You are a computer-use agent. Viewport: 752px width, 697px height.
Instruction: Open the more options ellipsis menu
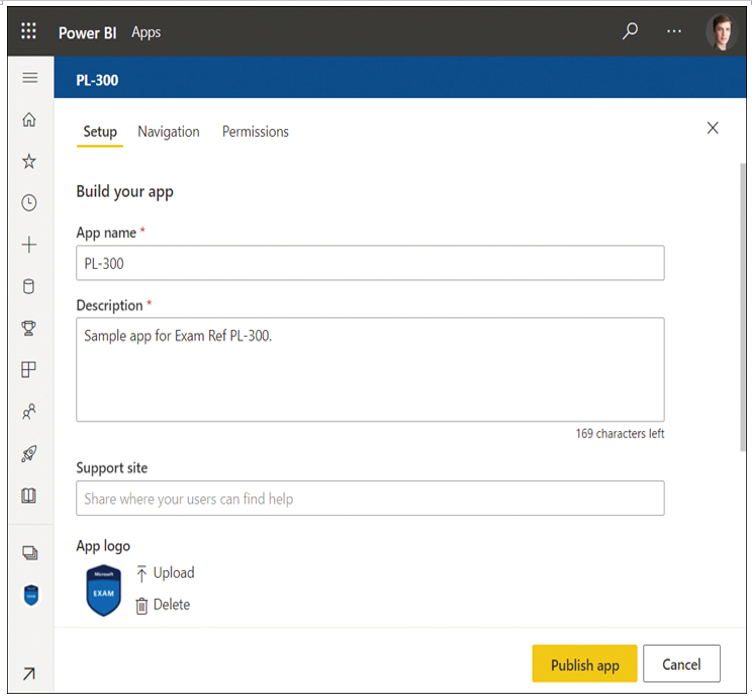(674, 32)
